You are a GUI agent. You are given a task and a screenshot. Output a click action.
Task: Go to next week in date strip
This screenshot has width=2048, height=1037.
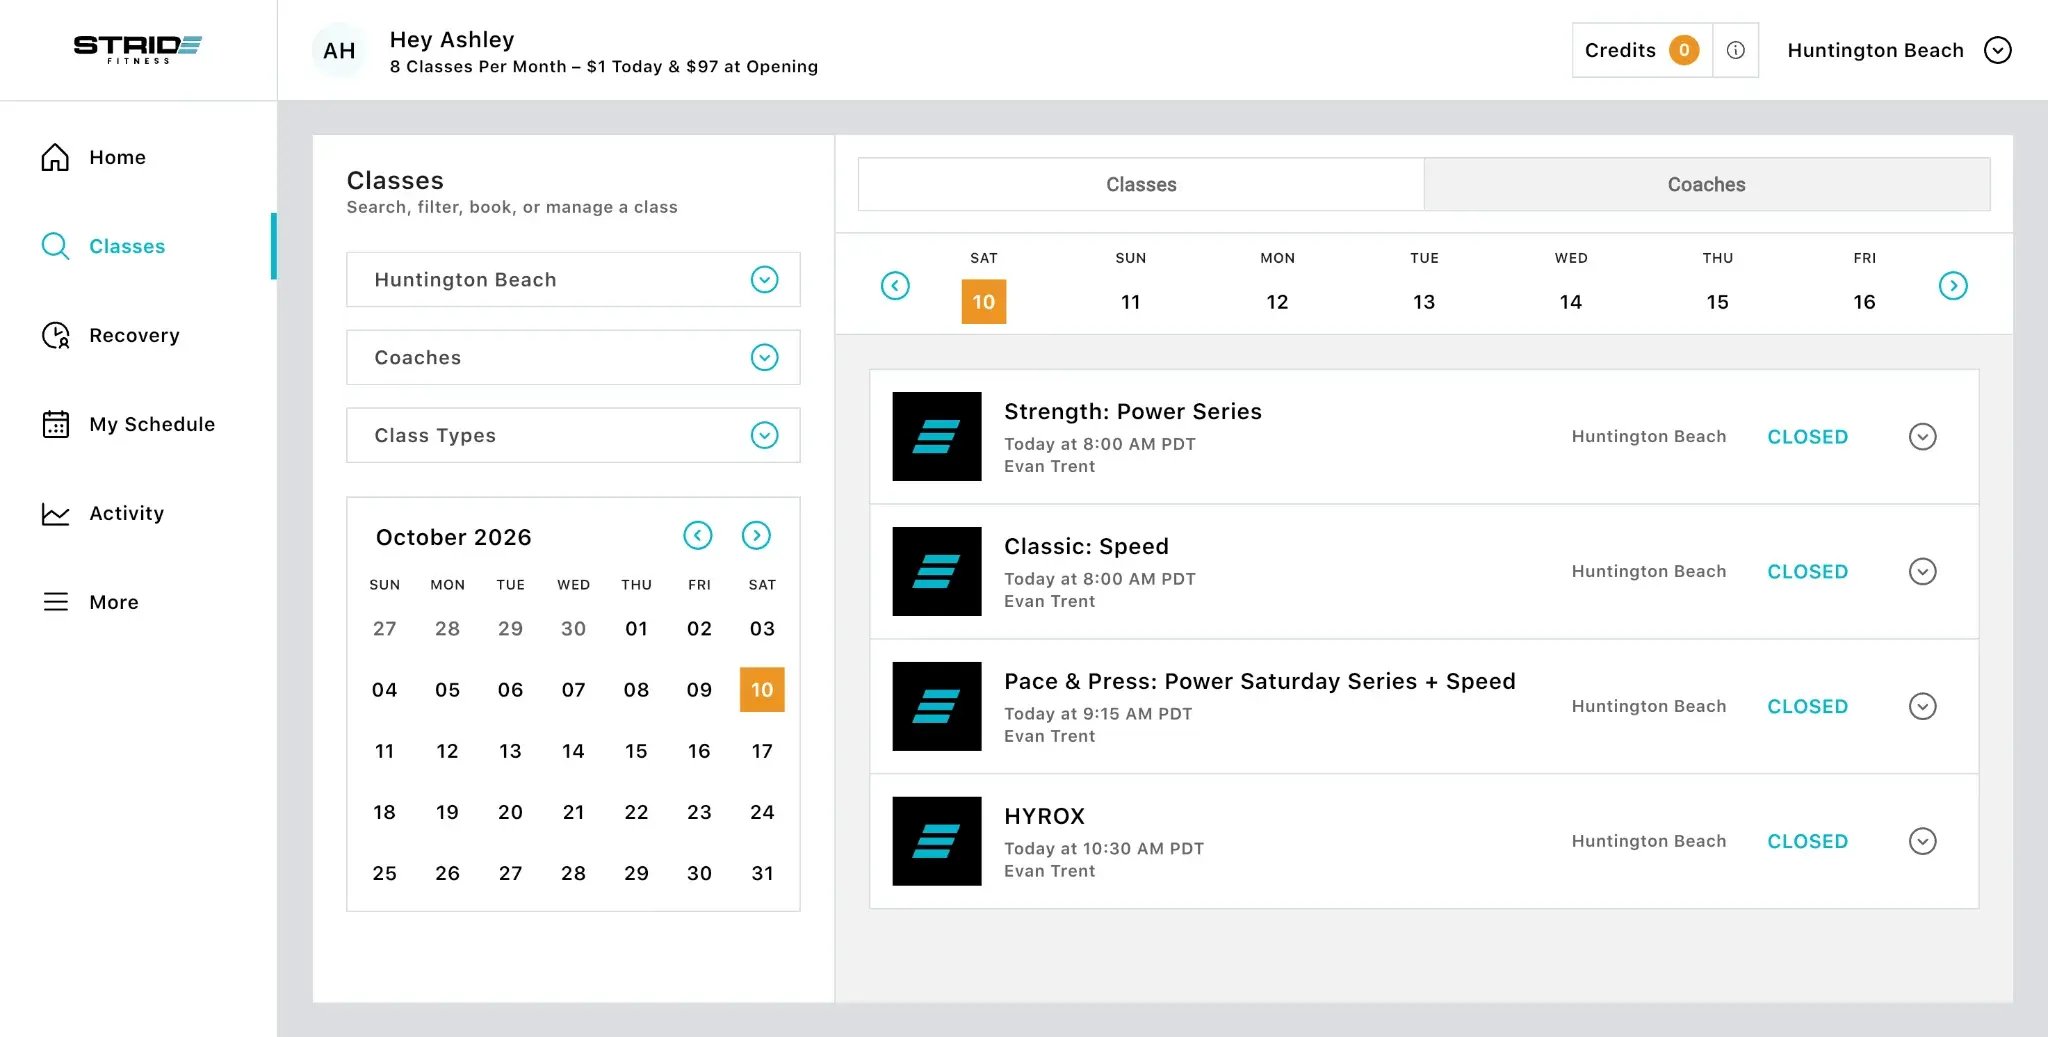coord(1953,286)
